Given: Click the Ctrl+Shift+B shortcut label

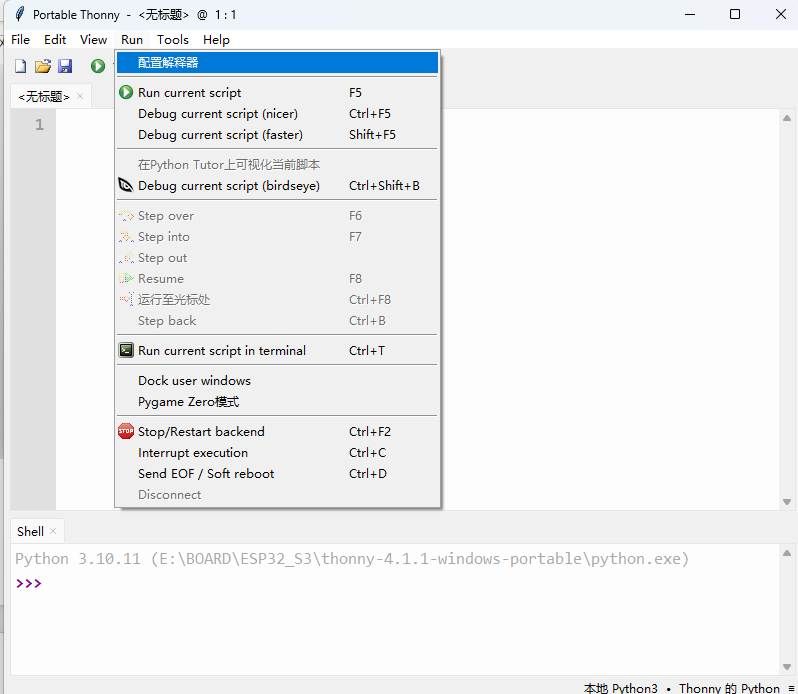Looking at the screenshot, I should coord(384,186).
